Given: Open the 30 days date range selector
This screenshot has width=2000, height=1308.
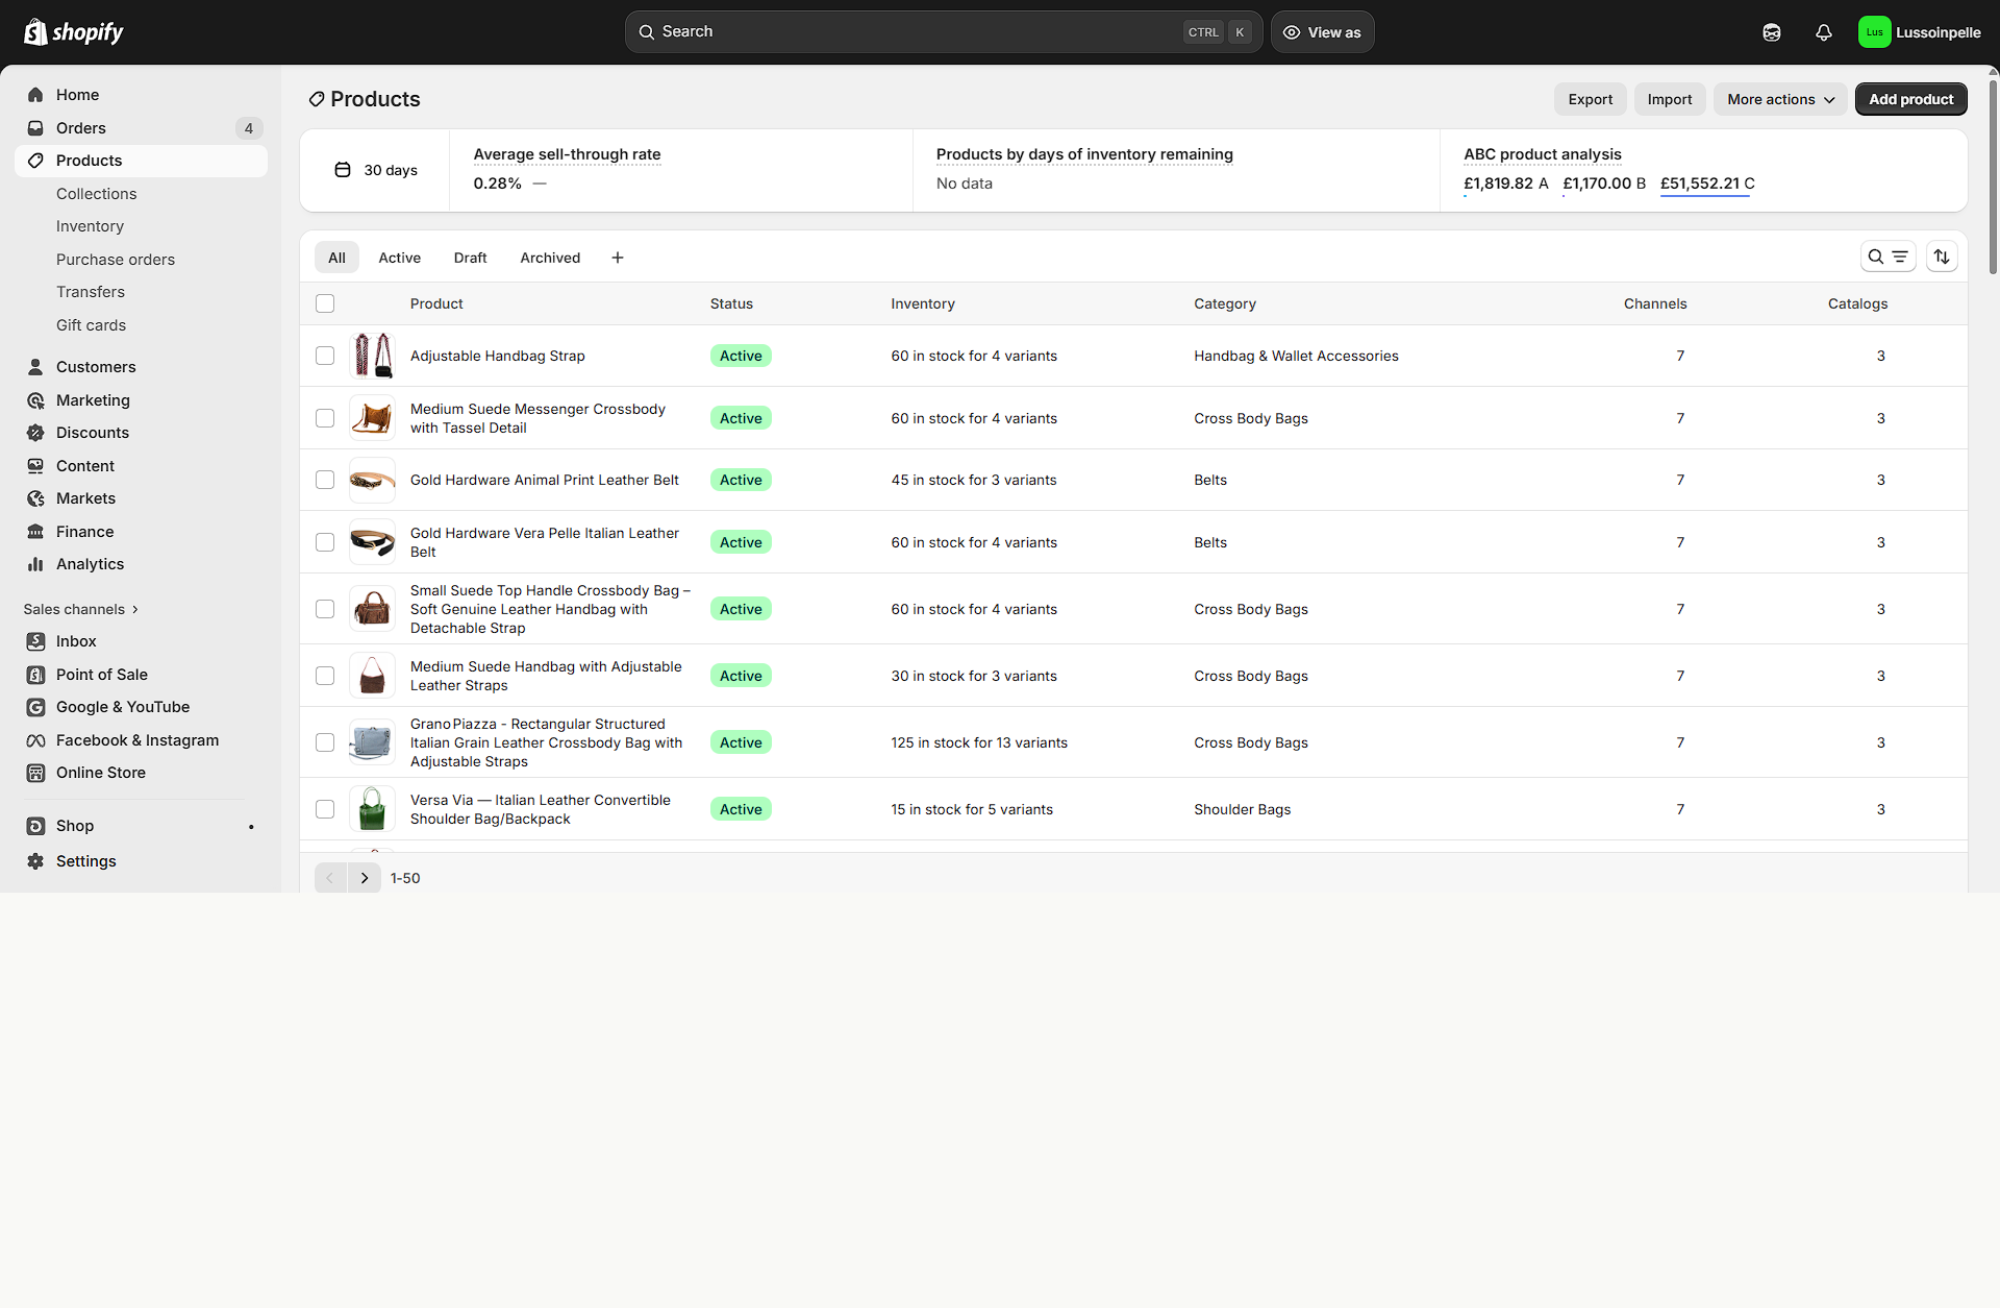Looking at the screenshot, I should point(375,170).
